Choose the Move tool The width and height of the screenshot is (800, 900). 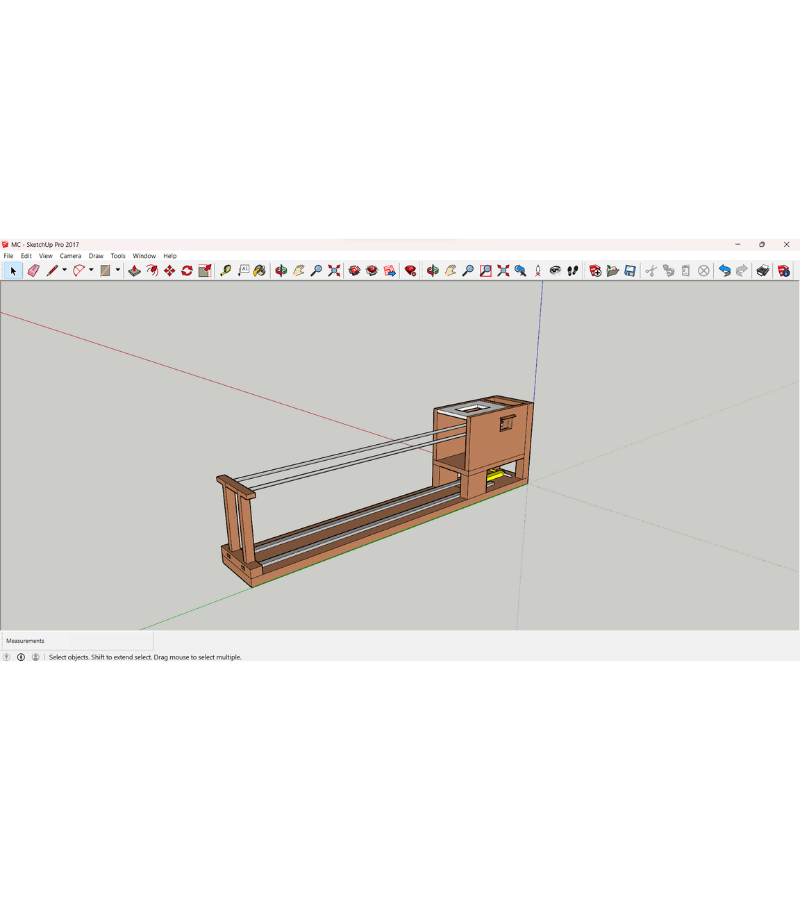169,271
